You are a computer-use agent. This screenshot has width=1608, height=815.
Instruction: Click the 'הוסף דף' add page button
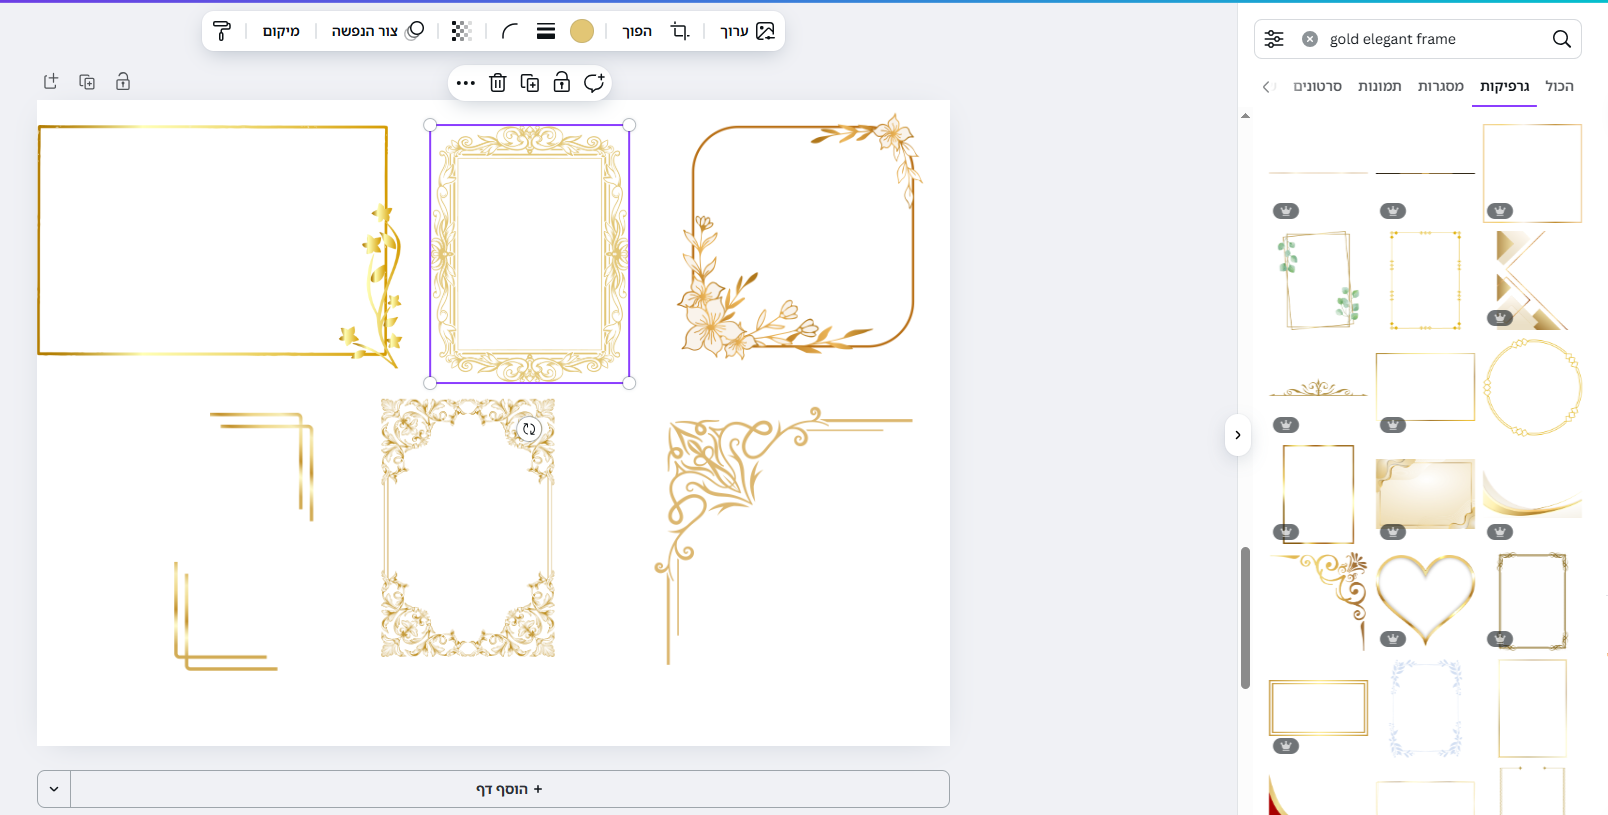pyautogui.click(x=509, y=789)
